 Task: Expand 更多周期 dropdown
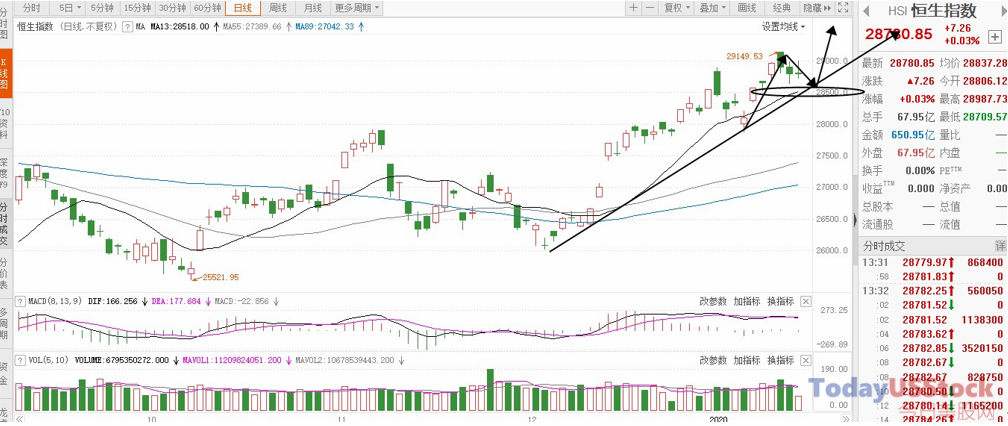tap(357, 8)
